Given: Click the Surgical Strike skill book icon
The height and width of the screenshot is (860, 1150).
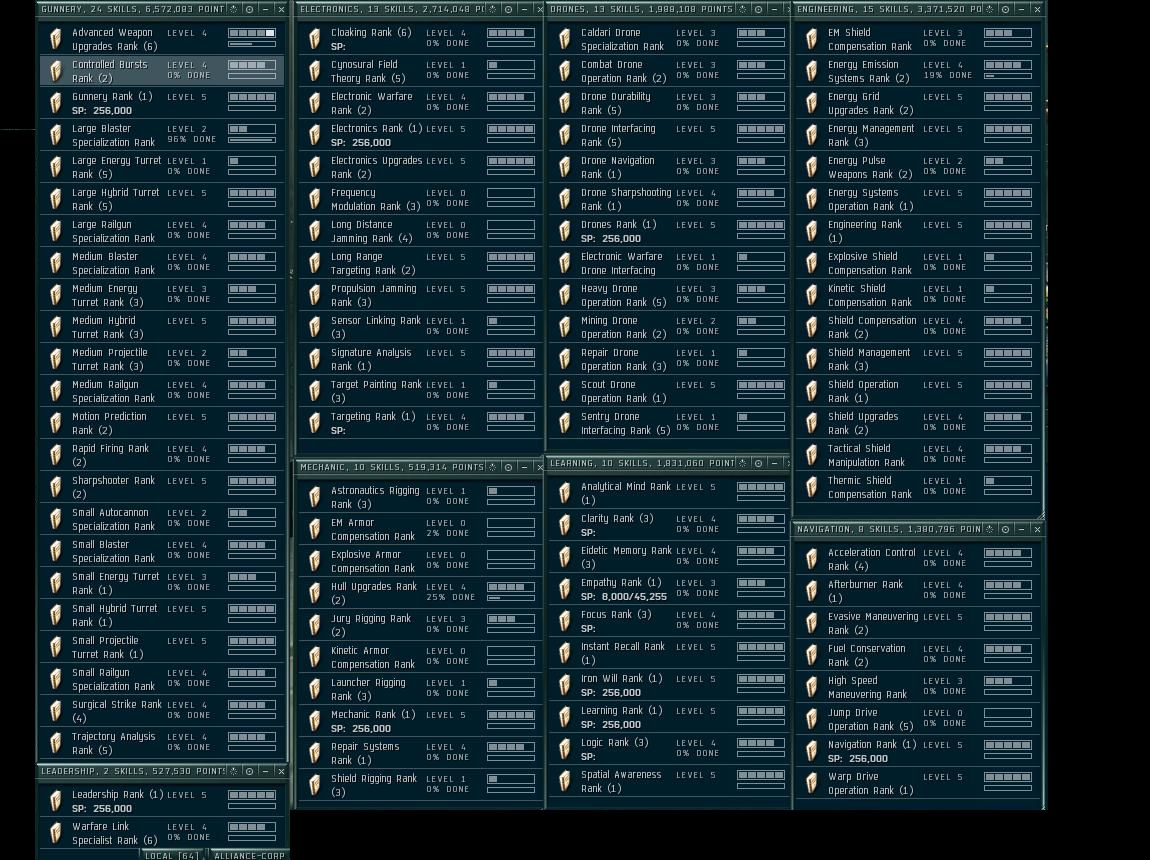Looking at the screenshot, I should point(56,710).
